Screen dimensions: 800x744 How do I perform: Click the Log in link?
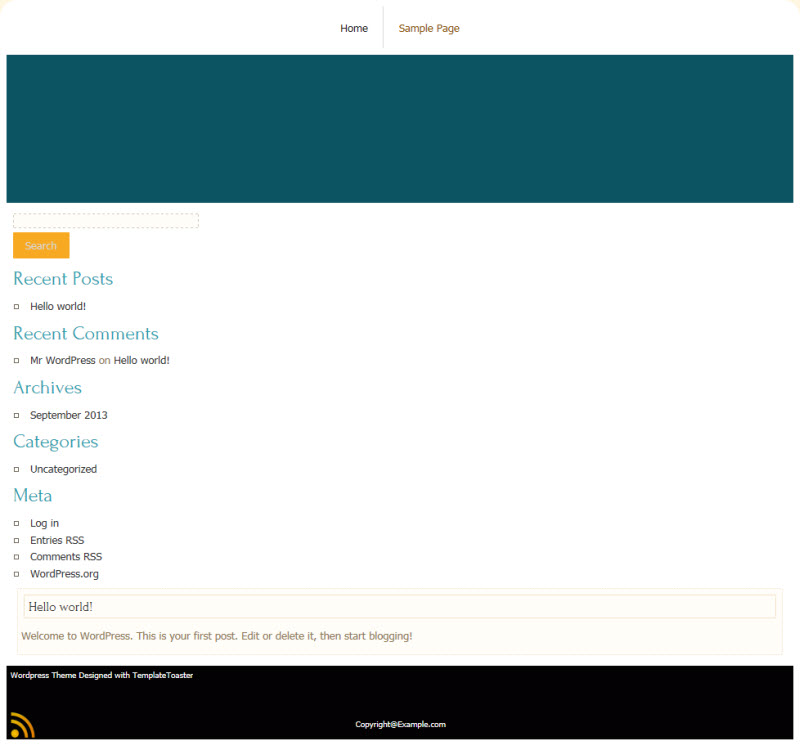44,523
